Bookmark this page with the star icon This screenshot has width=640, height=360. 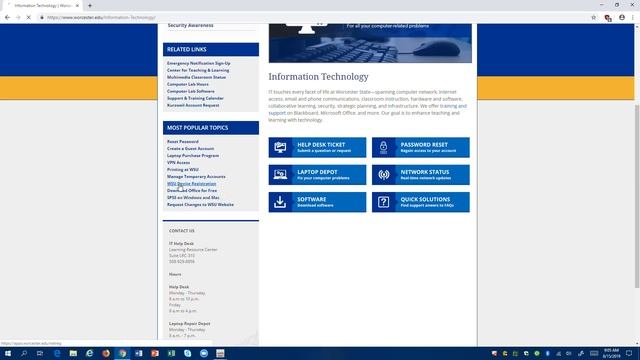pyautogui.click(x=593, y=18)
